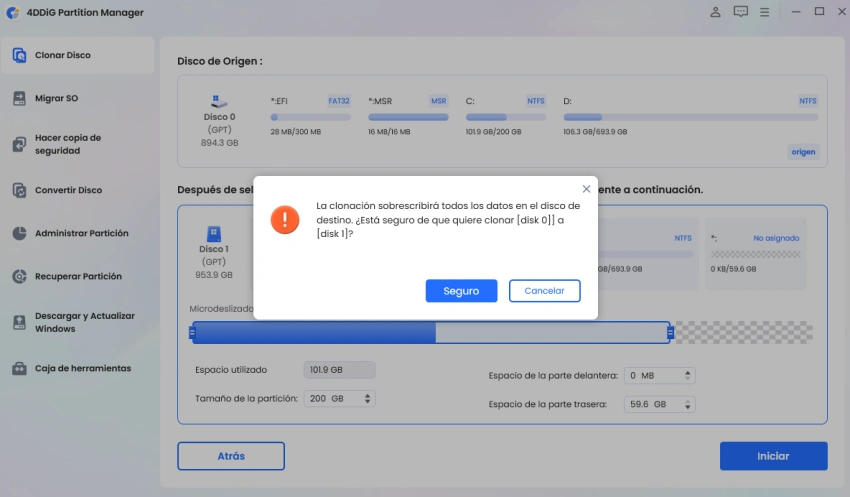Open Descargar y Actualizar Windows section
Image resolution: width=850 pixels, height=497 pixels.
(78, 322)
